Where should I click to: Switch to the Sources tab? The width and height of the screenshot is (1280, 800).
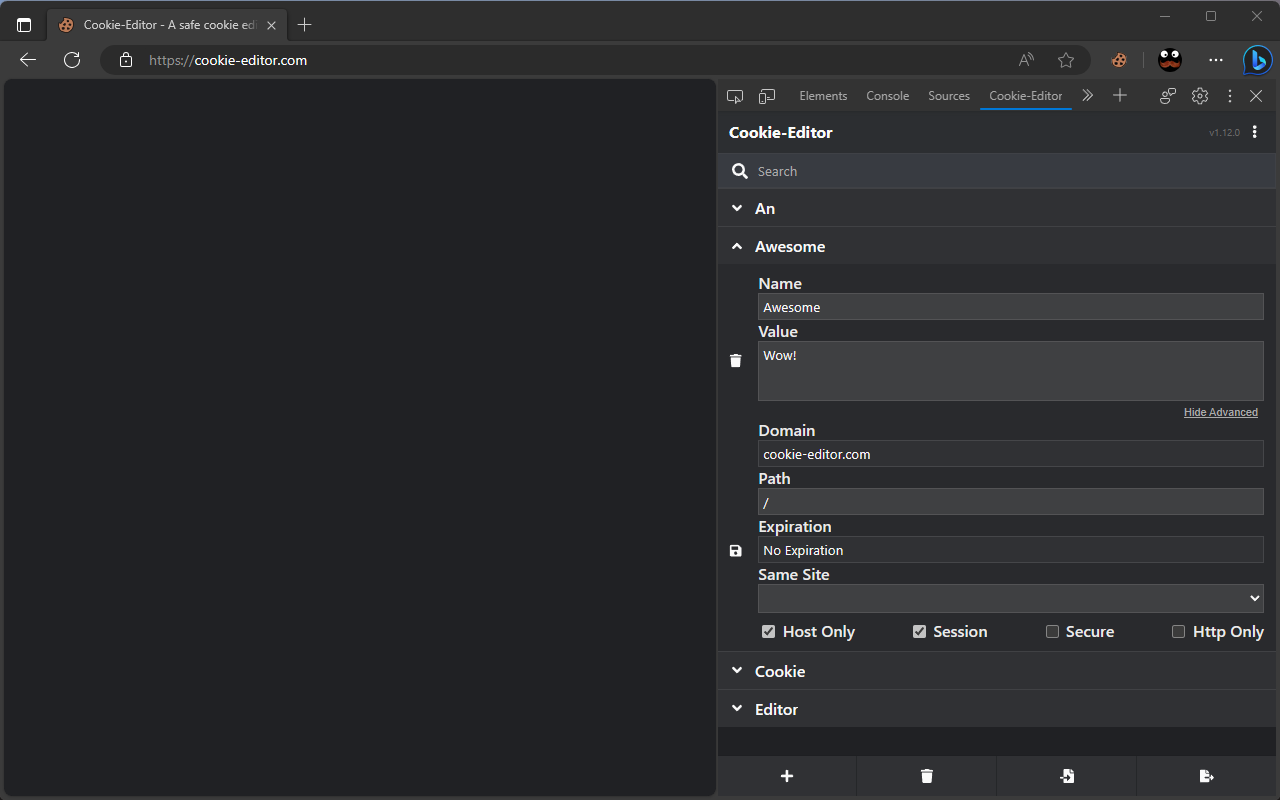point(949,96)
